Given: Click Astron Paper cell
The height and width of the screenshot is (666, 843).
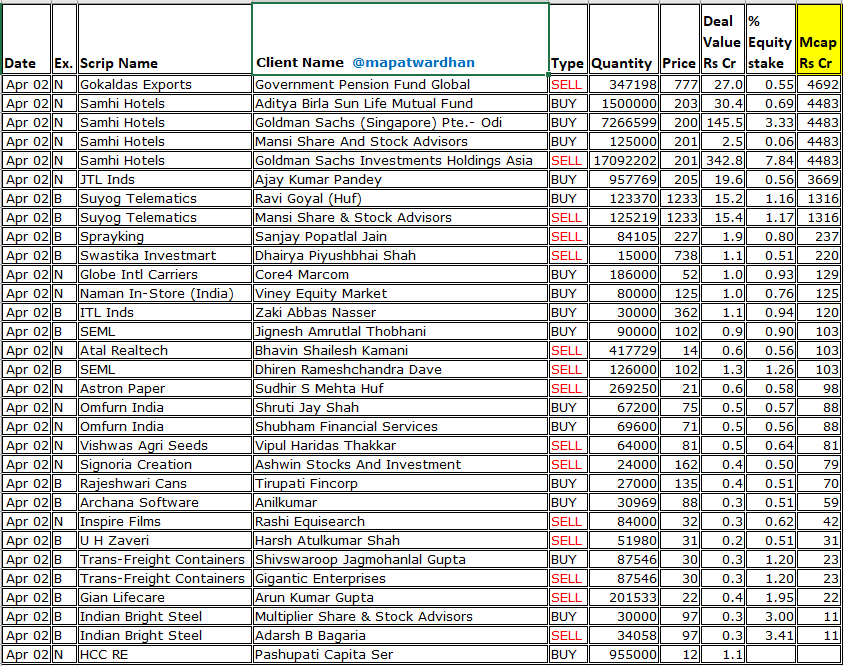Looking at the screenshot, I should [165, 388].
